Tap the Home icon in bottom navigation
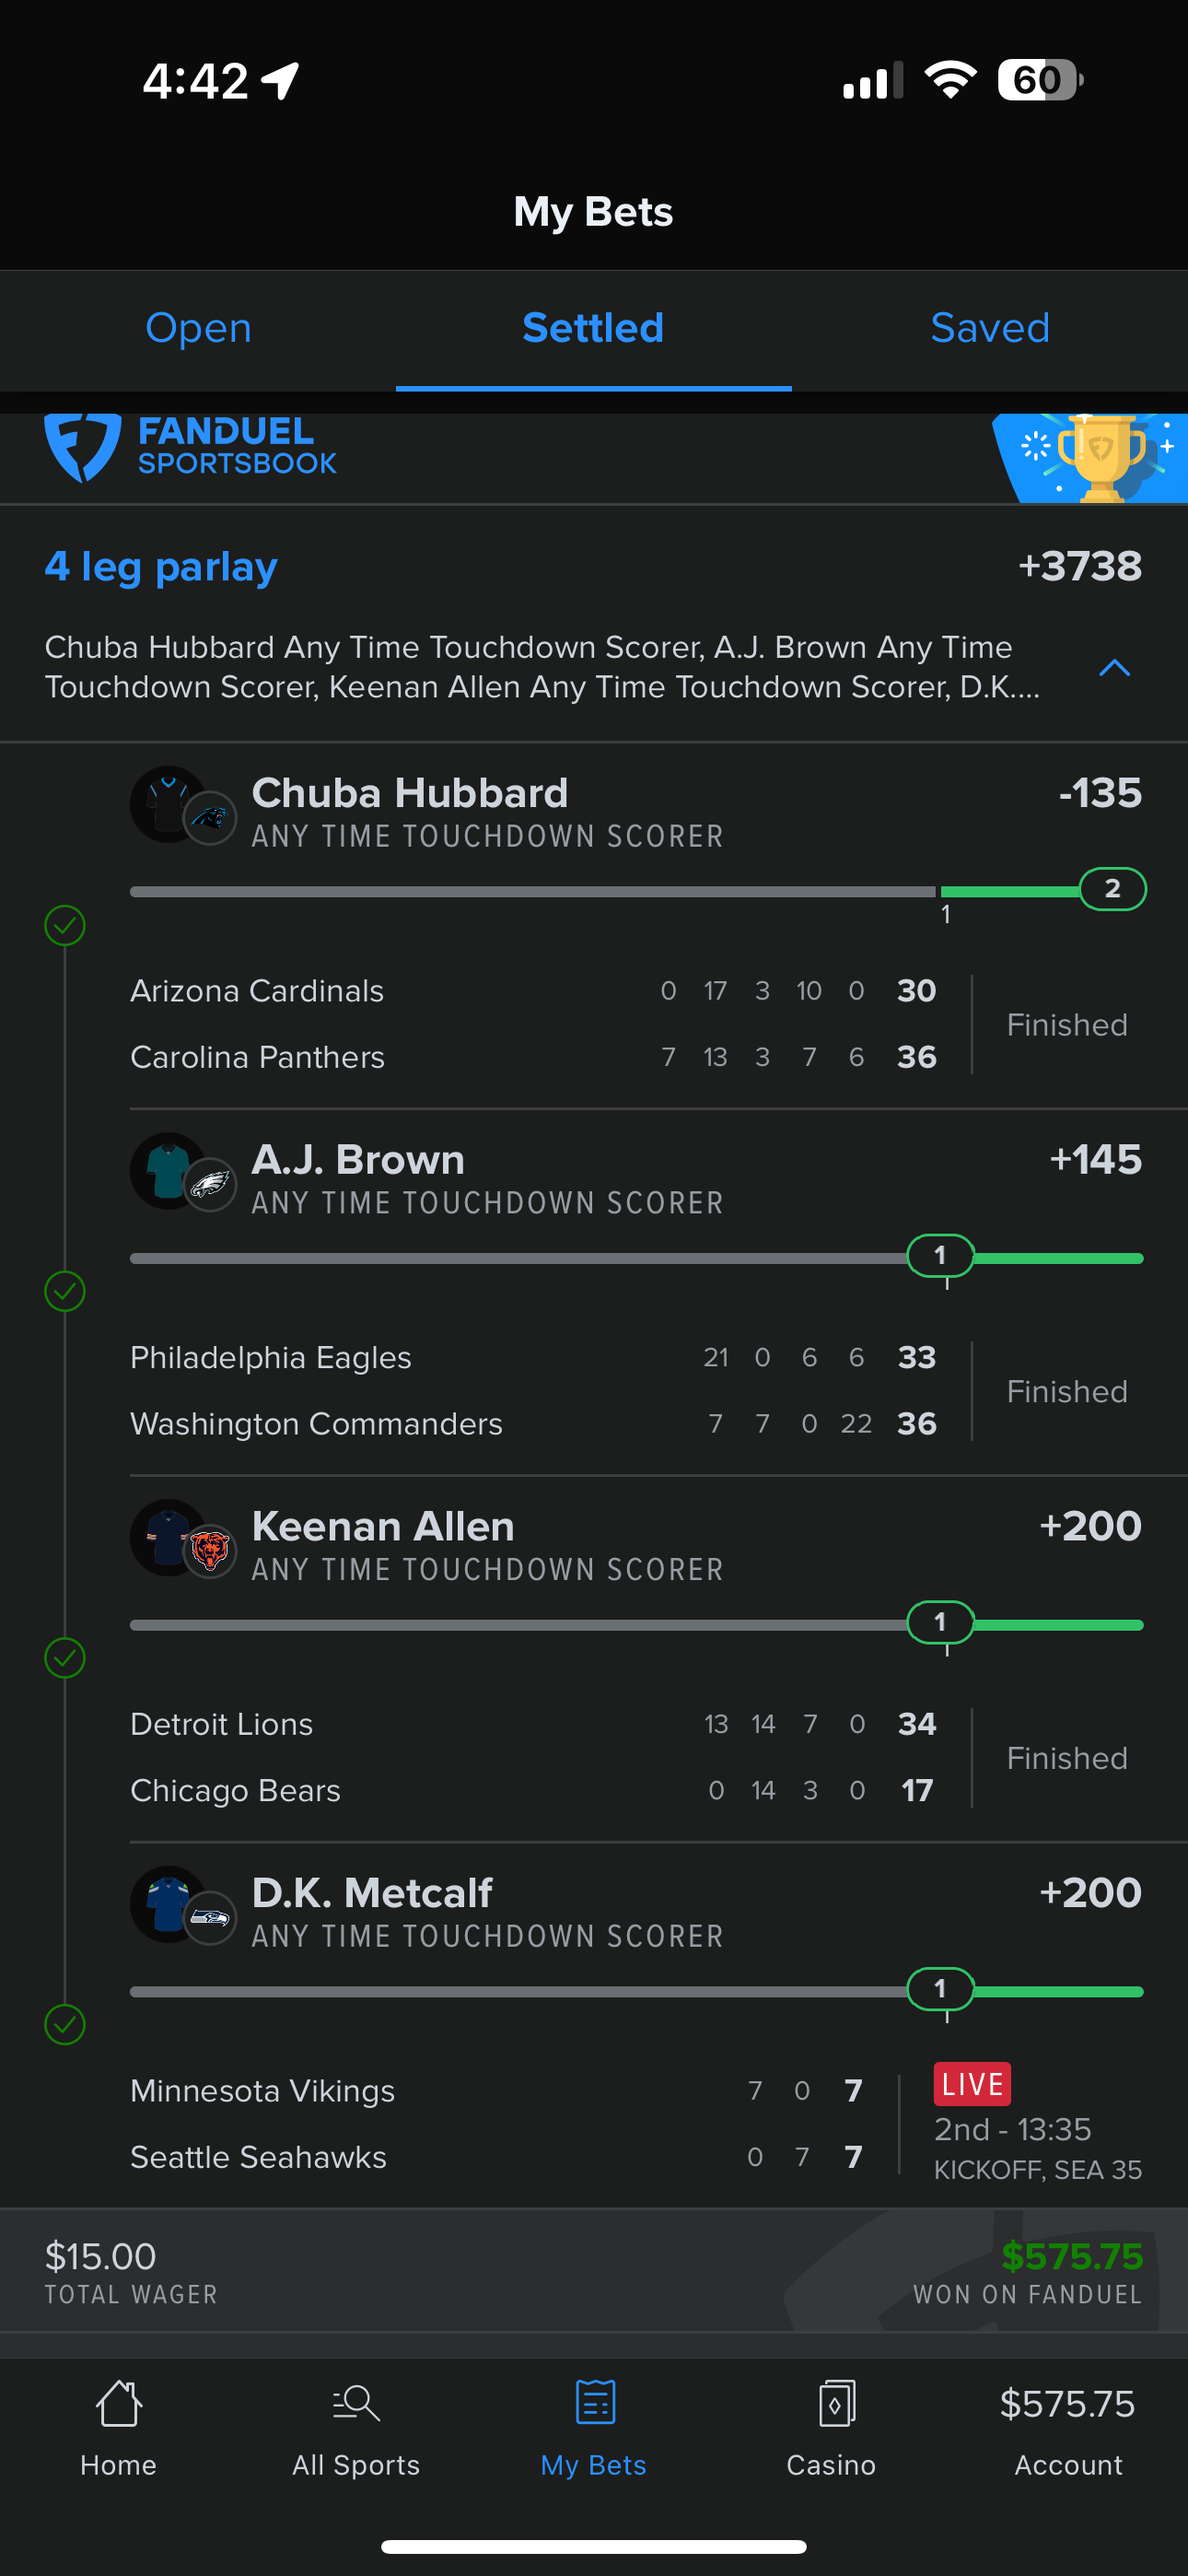 [118, 2403]
